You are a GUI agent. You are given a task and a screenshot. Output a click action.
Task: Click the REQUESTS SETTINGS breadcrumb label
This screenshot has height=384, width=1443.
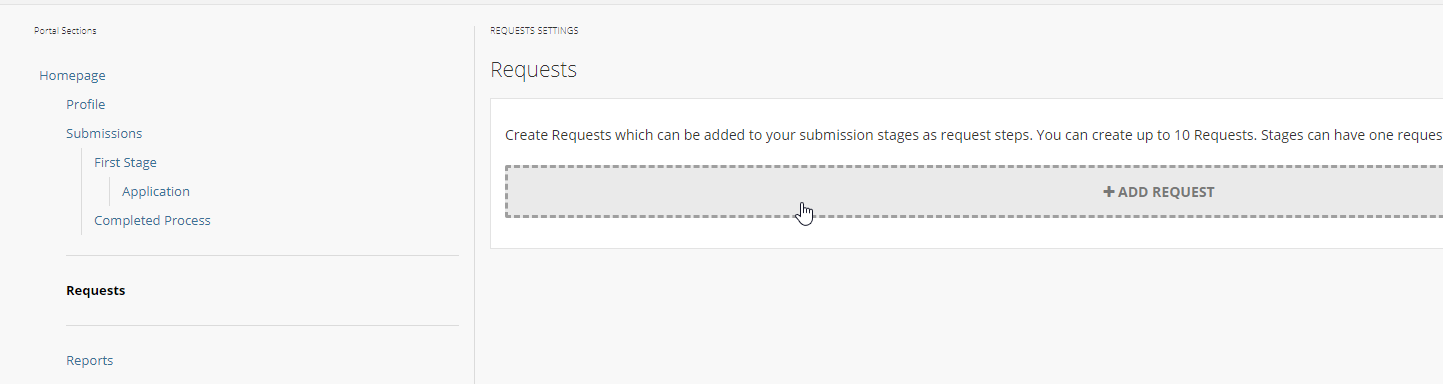coord(534,31)
